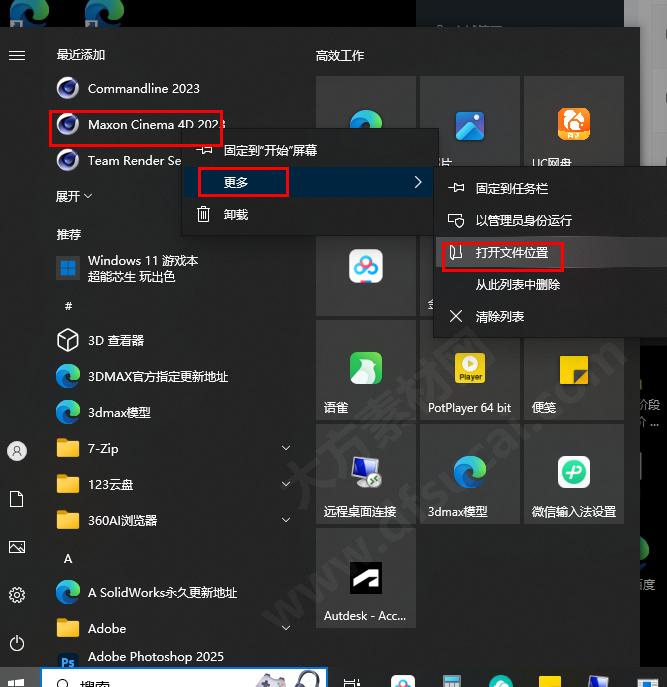Open the 远程桌面连接 tile

tap(365, 474)
